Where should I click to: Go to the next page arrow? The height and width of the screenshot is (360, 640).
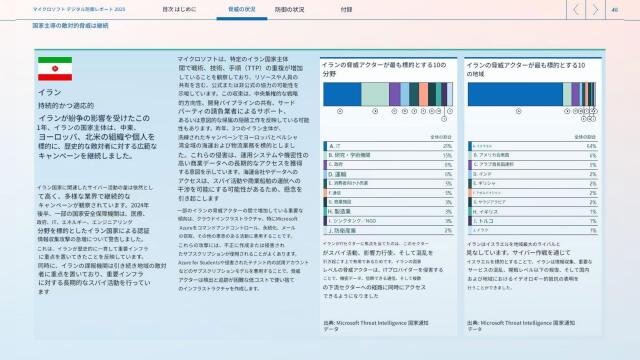click(x=595, y=9)
